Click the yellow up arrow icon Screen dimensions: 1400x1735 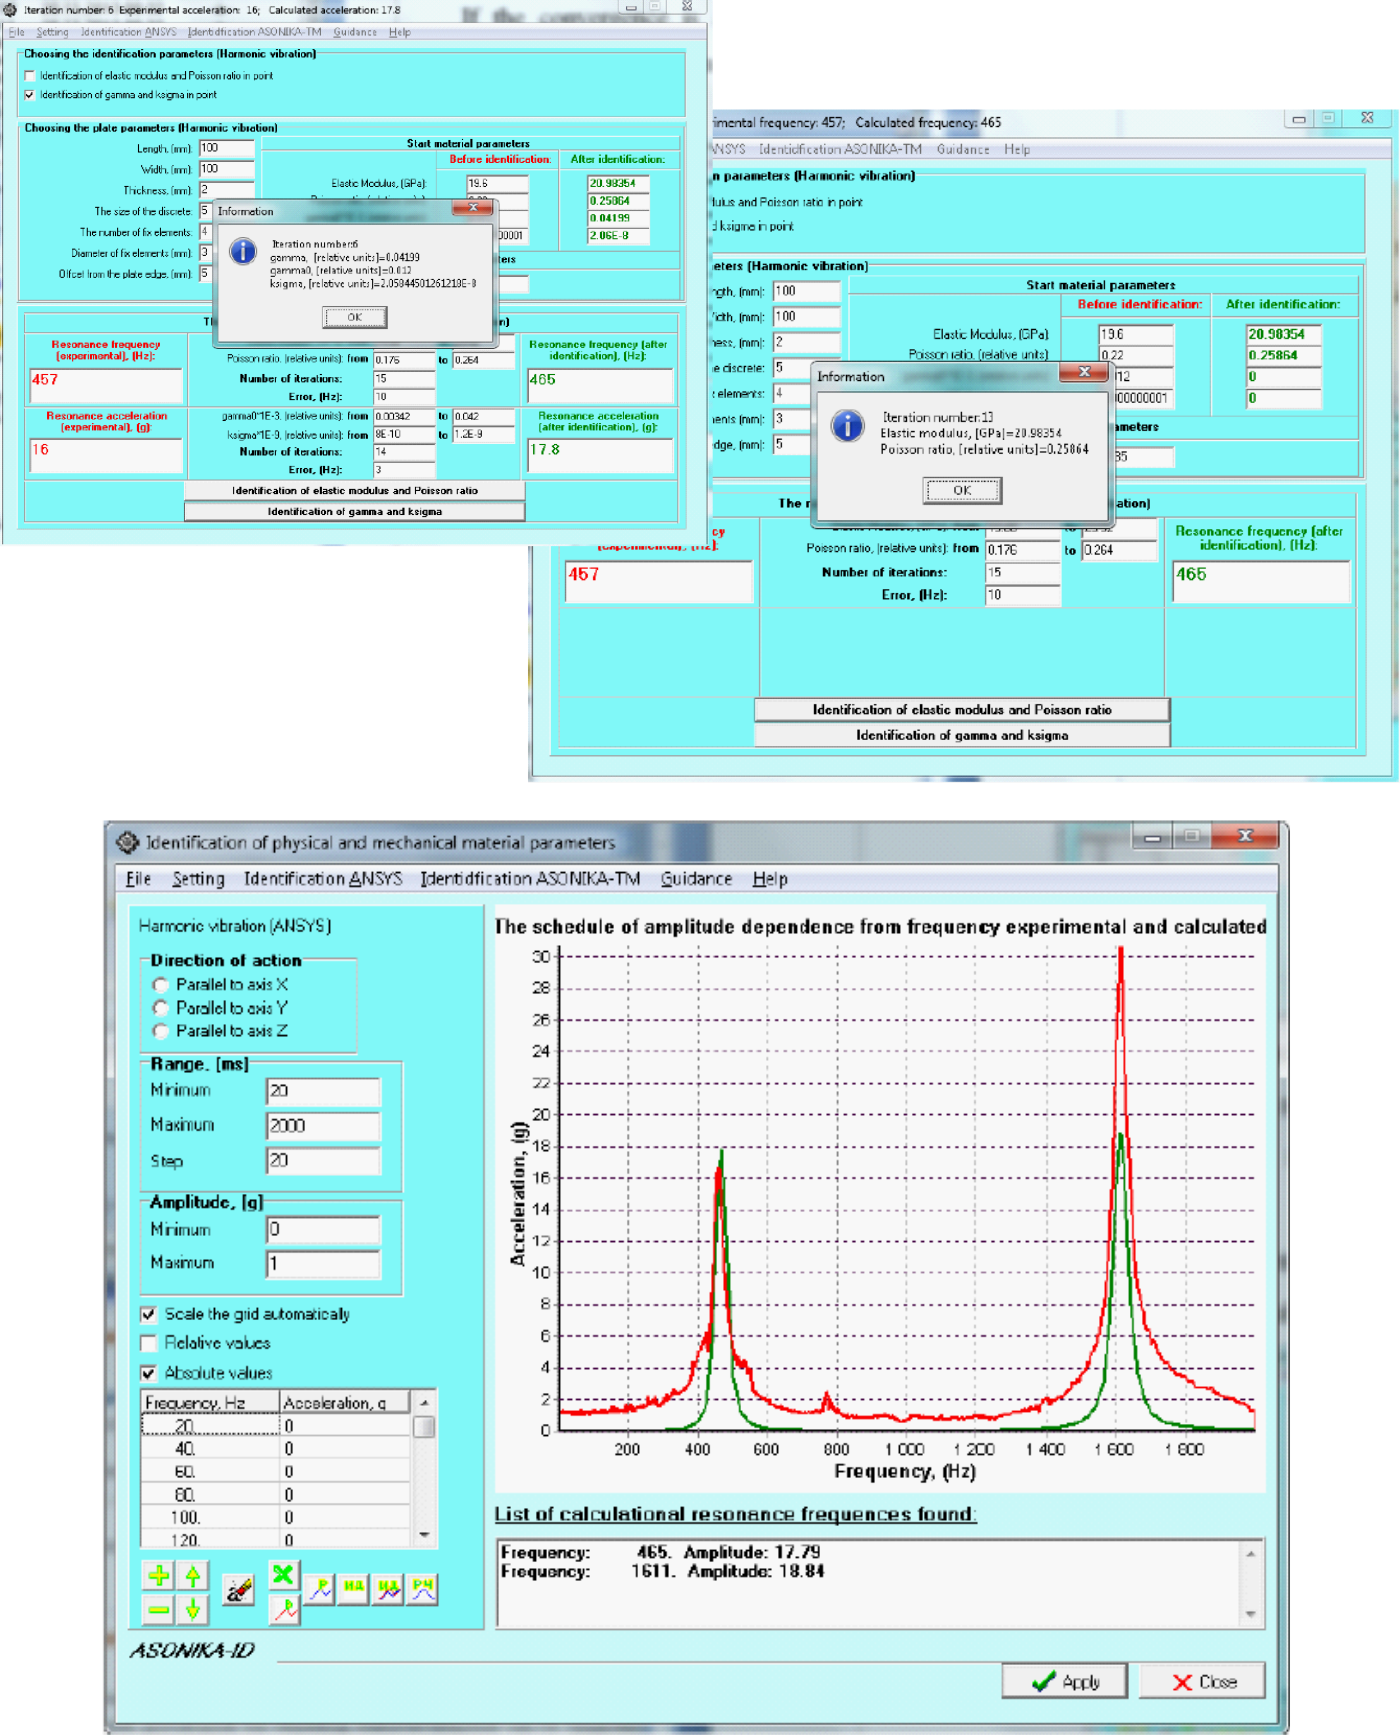193,1576
